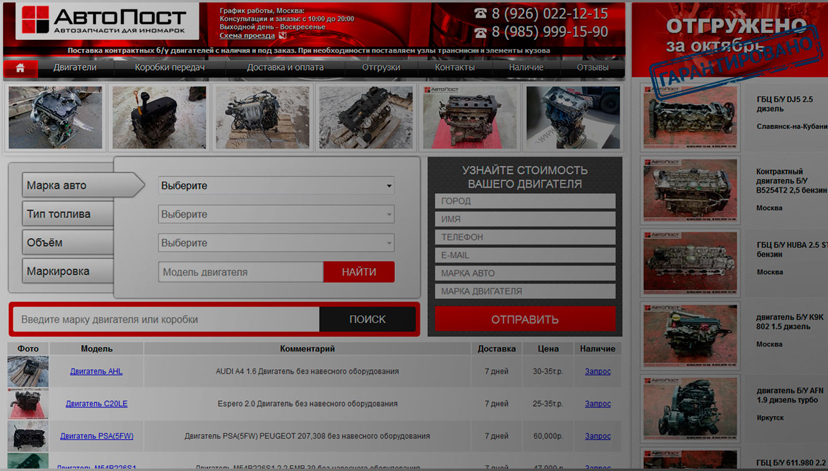Click Запрос in the PEUGEOT 207,308 row
This screenshot has width=828, height=471.
tap(597, 436)
